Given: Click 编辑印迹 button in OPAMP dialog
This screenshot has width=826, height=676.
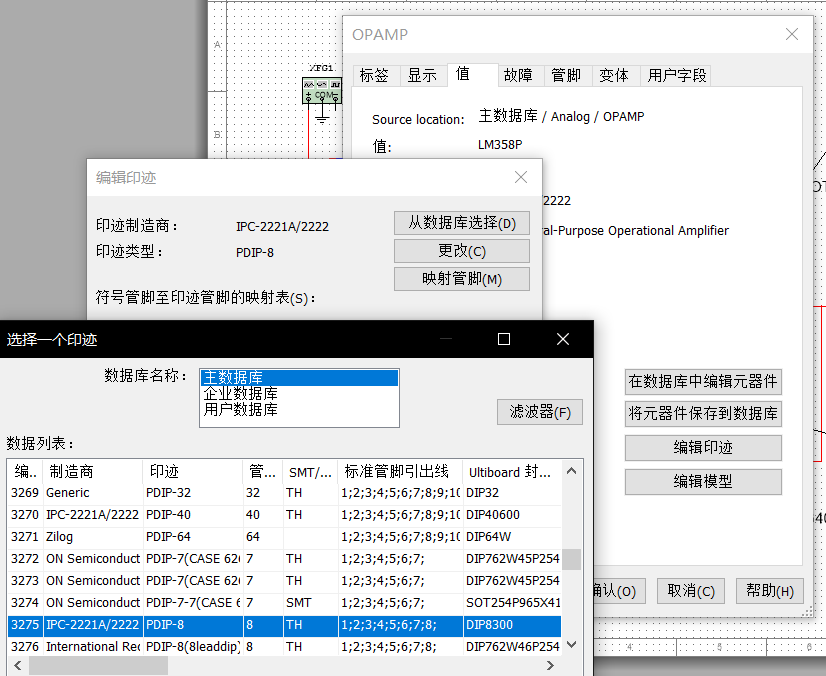Looking at the screenshot, I should [x=703, y=448].
